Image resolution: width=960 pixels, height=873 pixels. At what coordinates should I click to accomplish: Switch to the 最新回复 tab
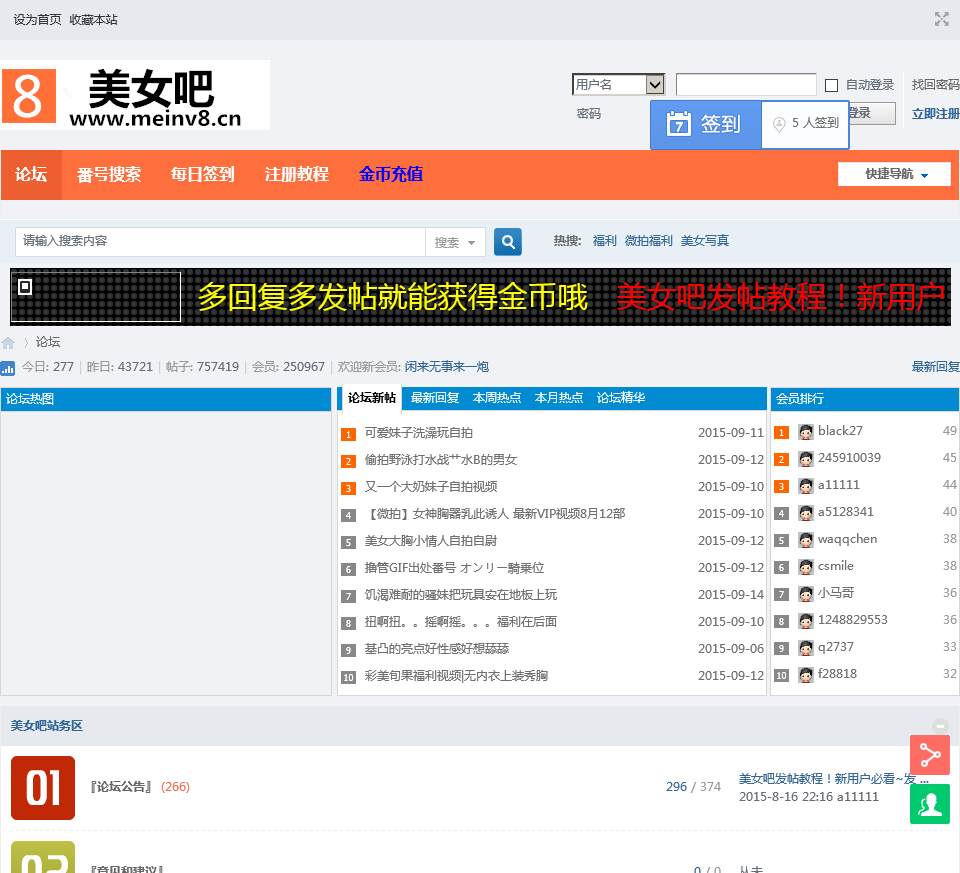click(x=435, y=398)
